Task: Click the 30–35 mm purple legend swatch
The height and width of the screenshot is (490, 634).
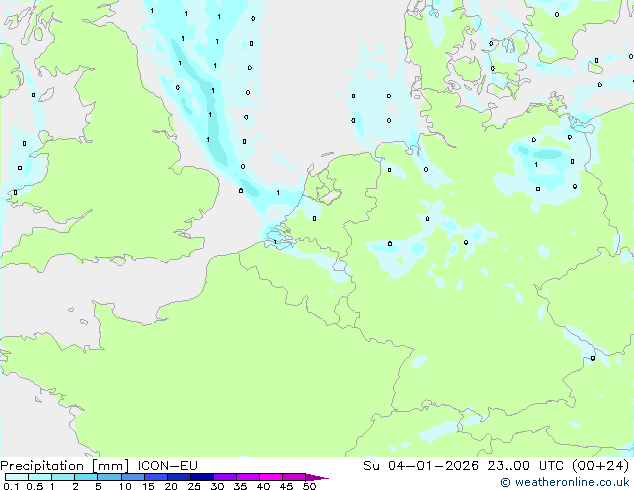Action: [x=224, y=477]
